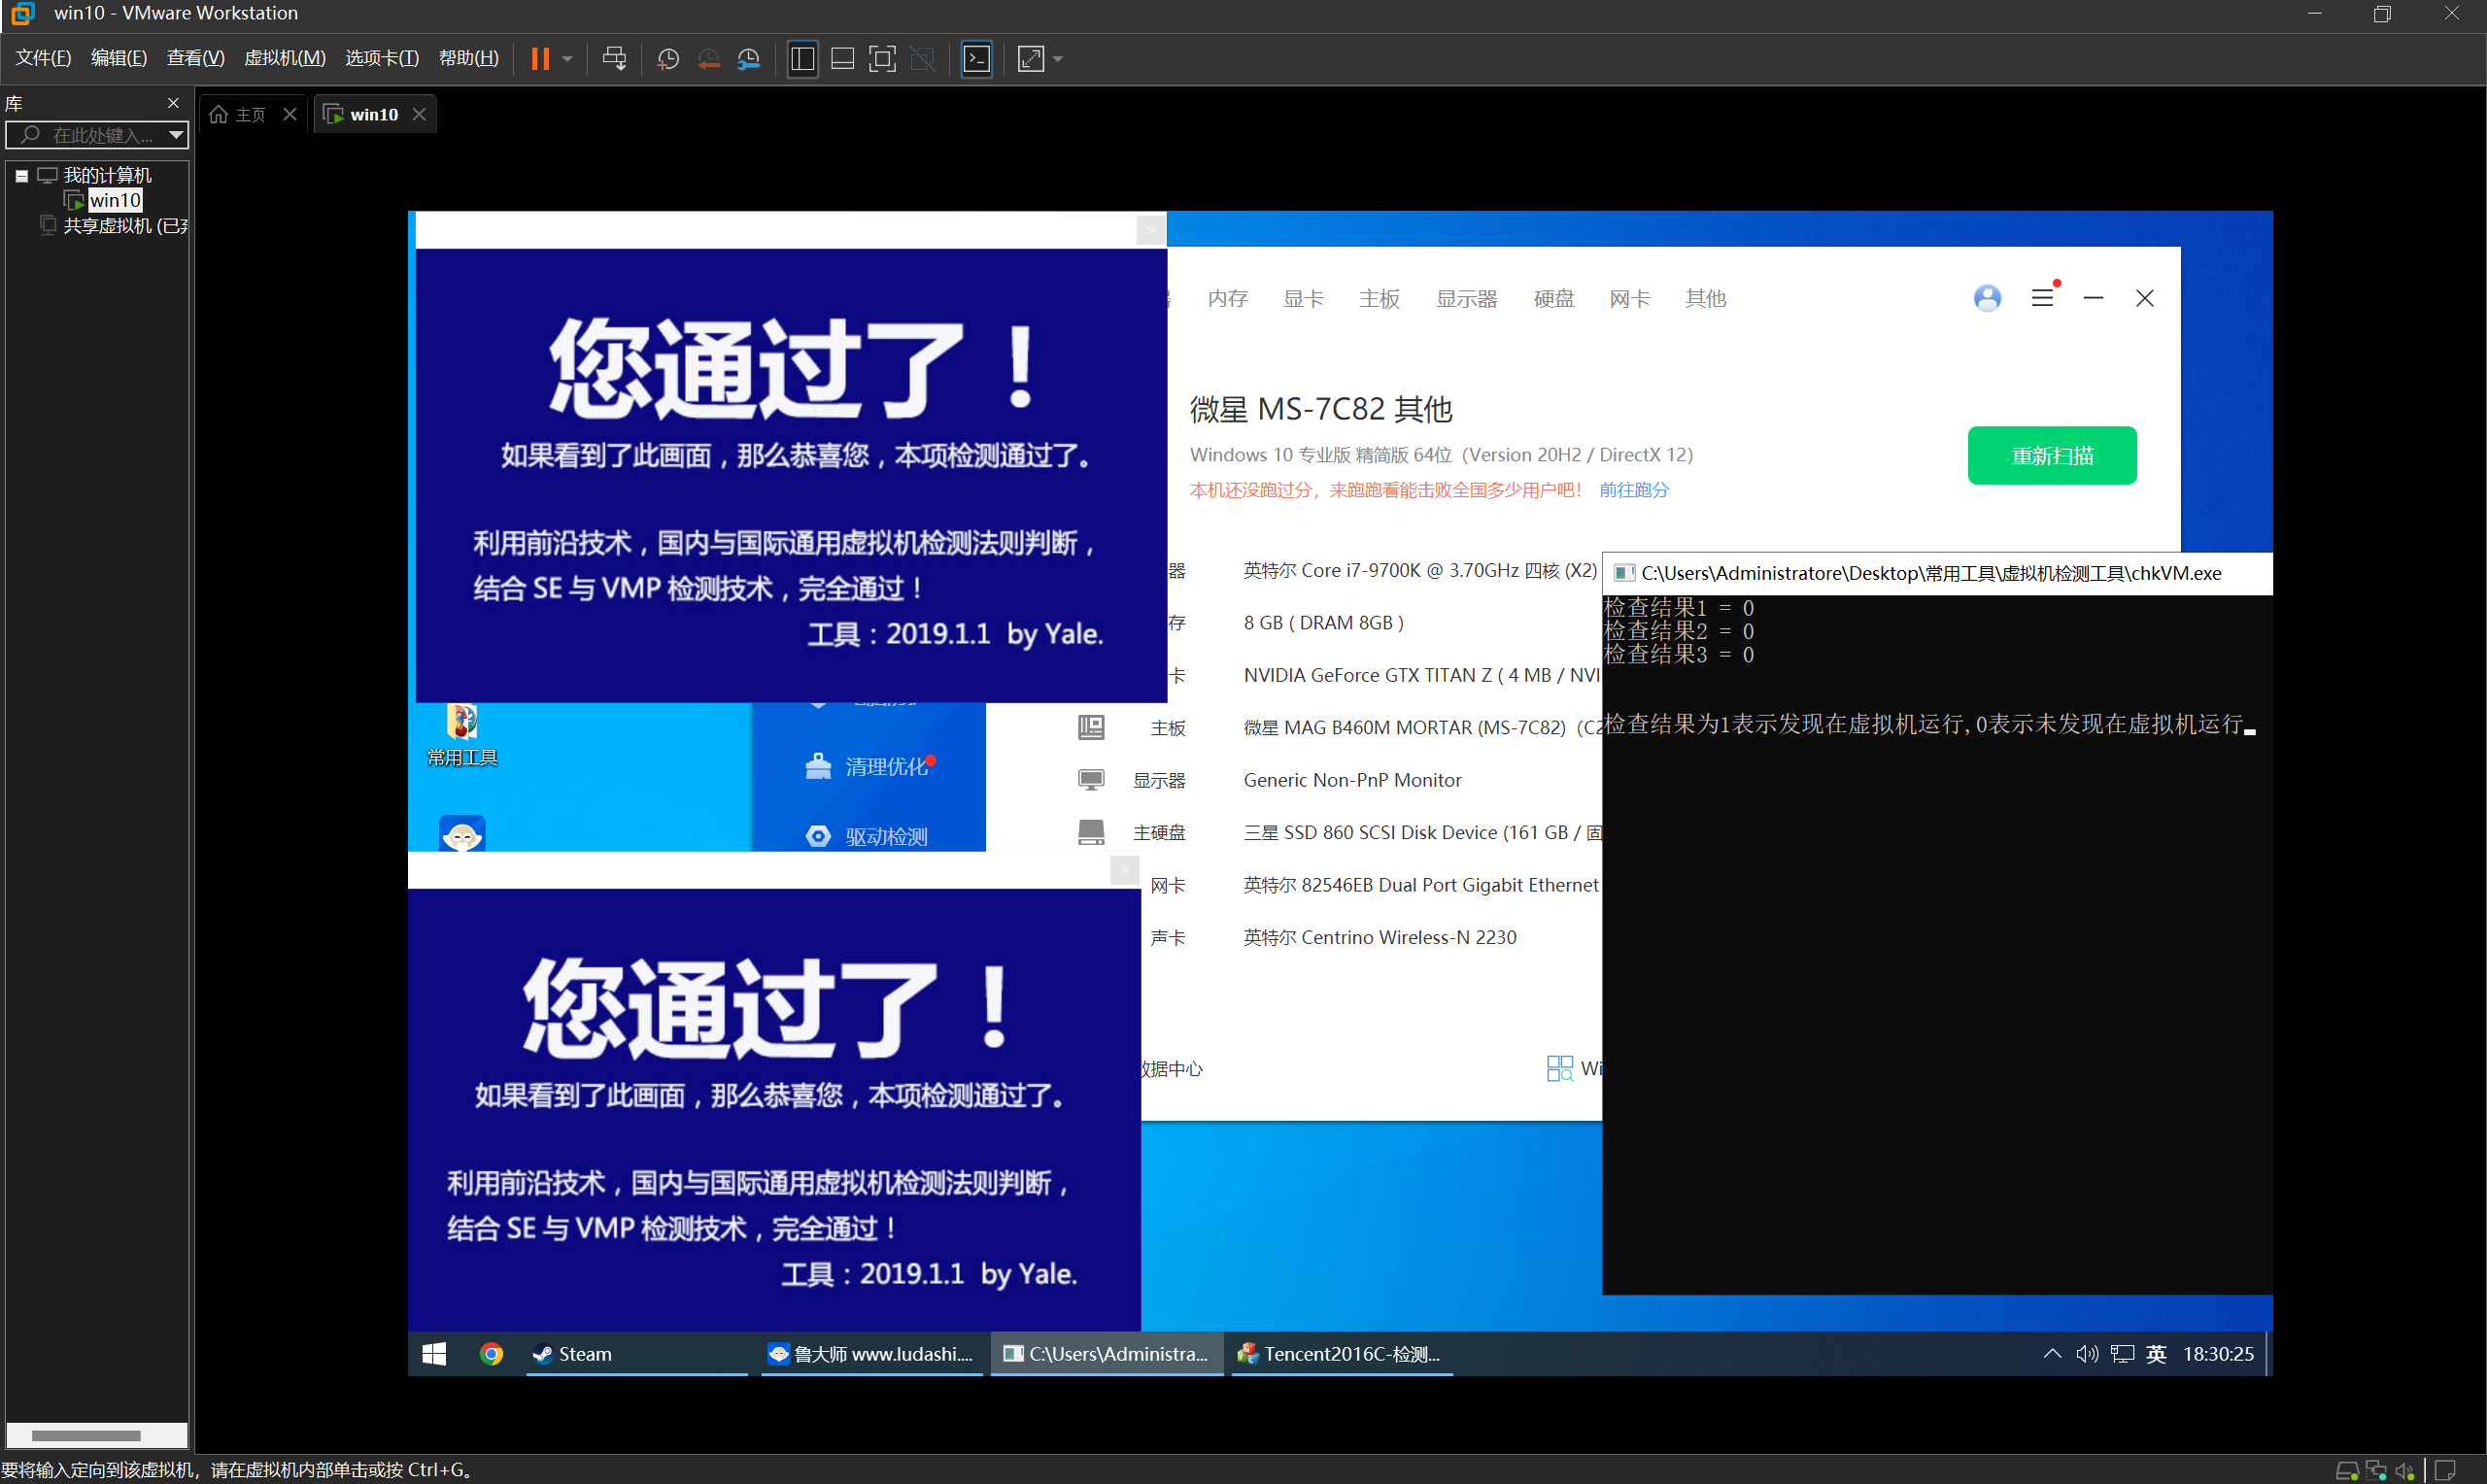Close the win10 VM tab

[419, 114]
